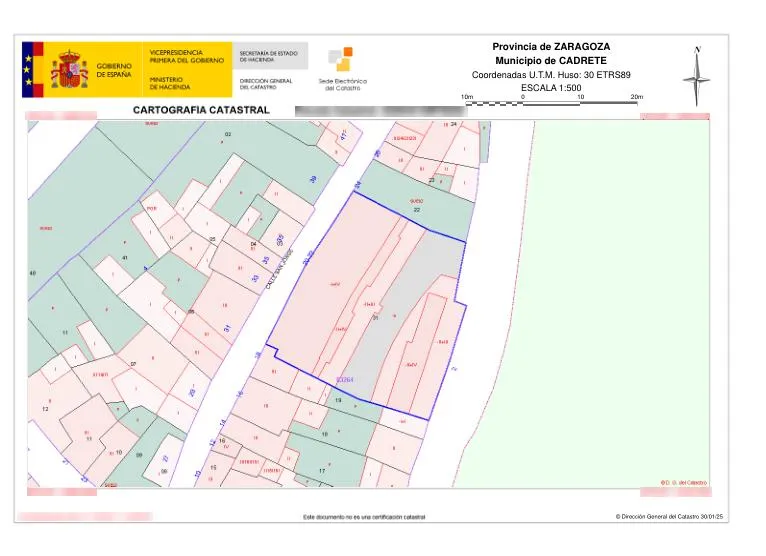Select 'MINISTERIO DE HACIENDA' text

point(170,83)
